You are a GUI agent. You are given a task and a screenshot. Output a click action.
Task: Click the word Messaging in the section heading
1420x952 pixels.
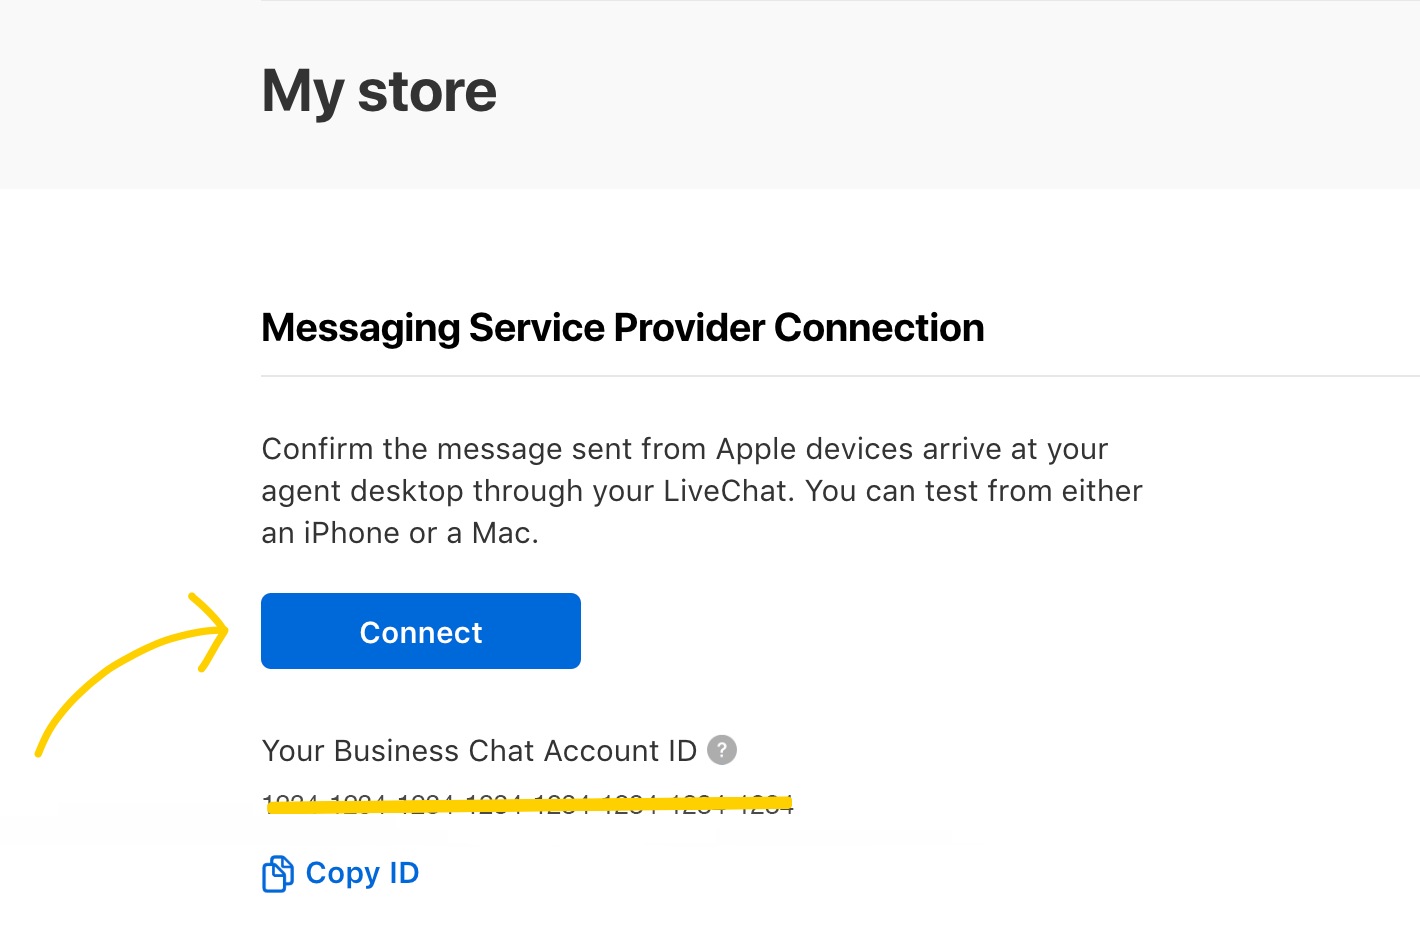click(x=360, y=328)
